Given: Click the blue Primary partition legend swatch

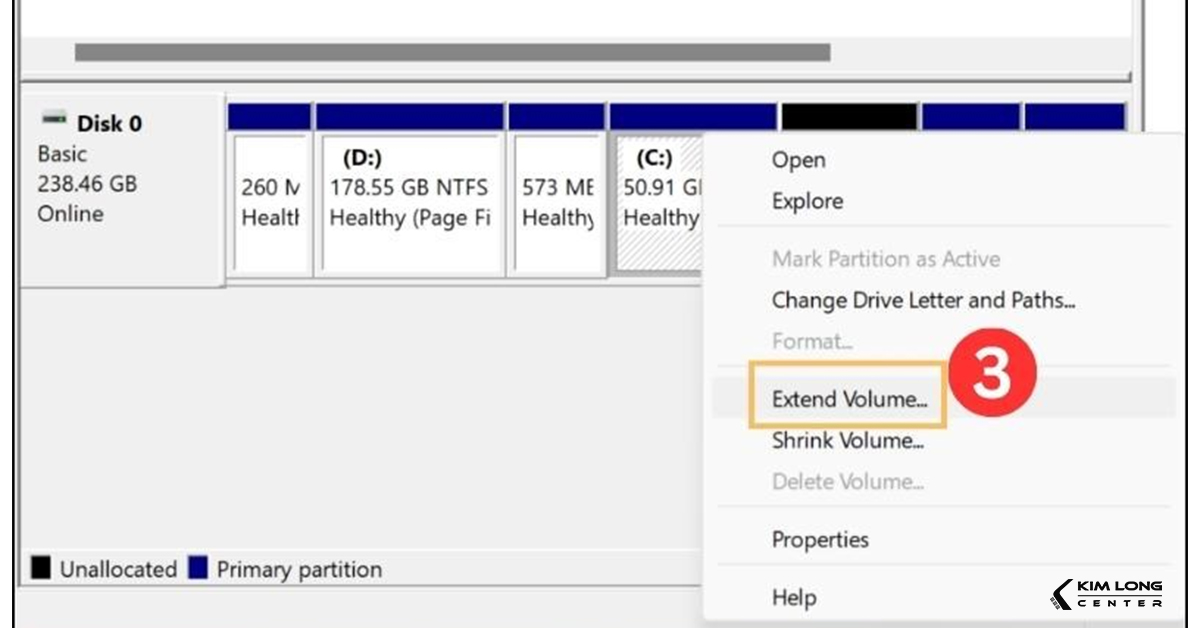Looking at the screenshot, I should coord(198,568).
